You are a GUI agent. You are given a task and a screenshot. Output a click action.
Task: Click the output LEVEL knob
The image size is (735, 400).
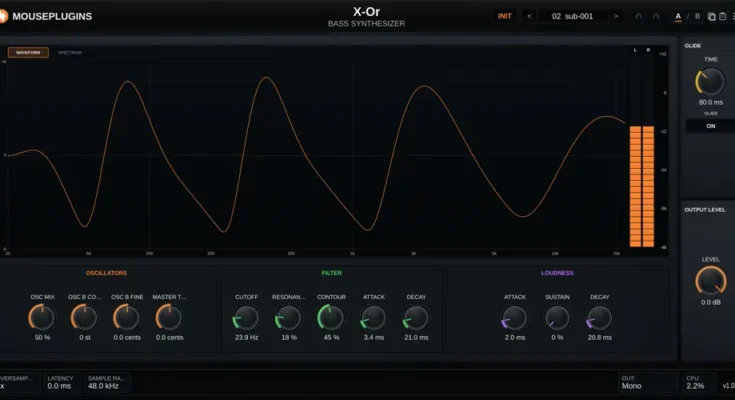click(x=711, y=281)
